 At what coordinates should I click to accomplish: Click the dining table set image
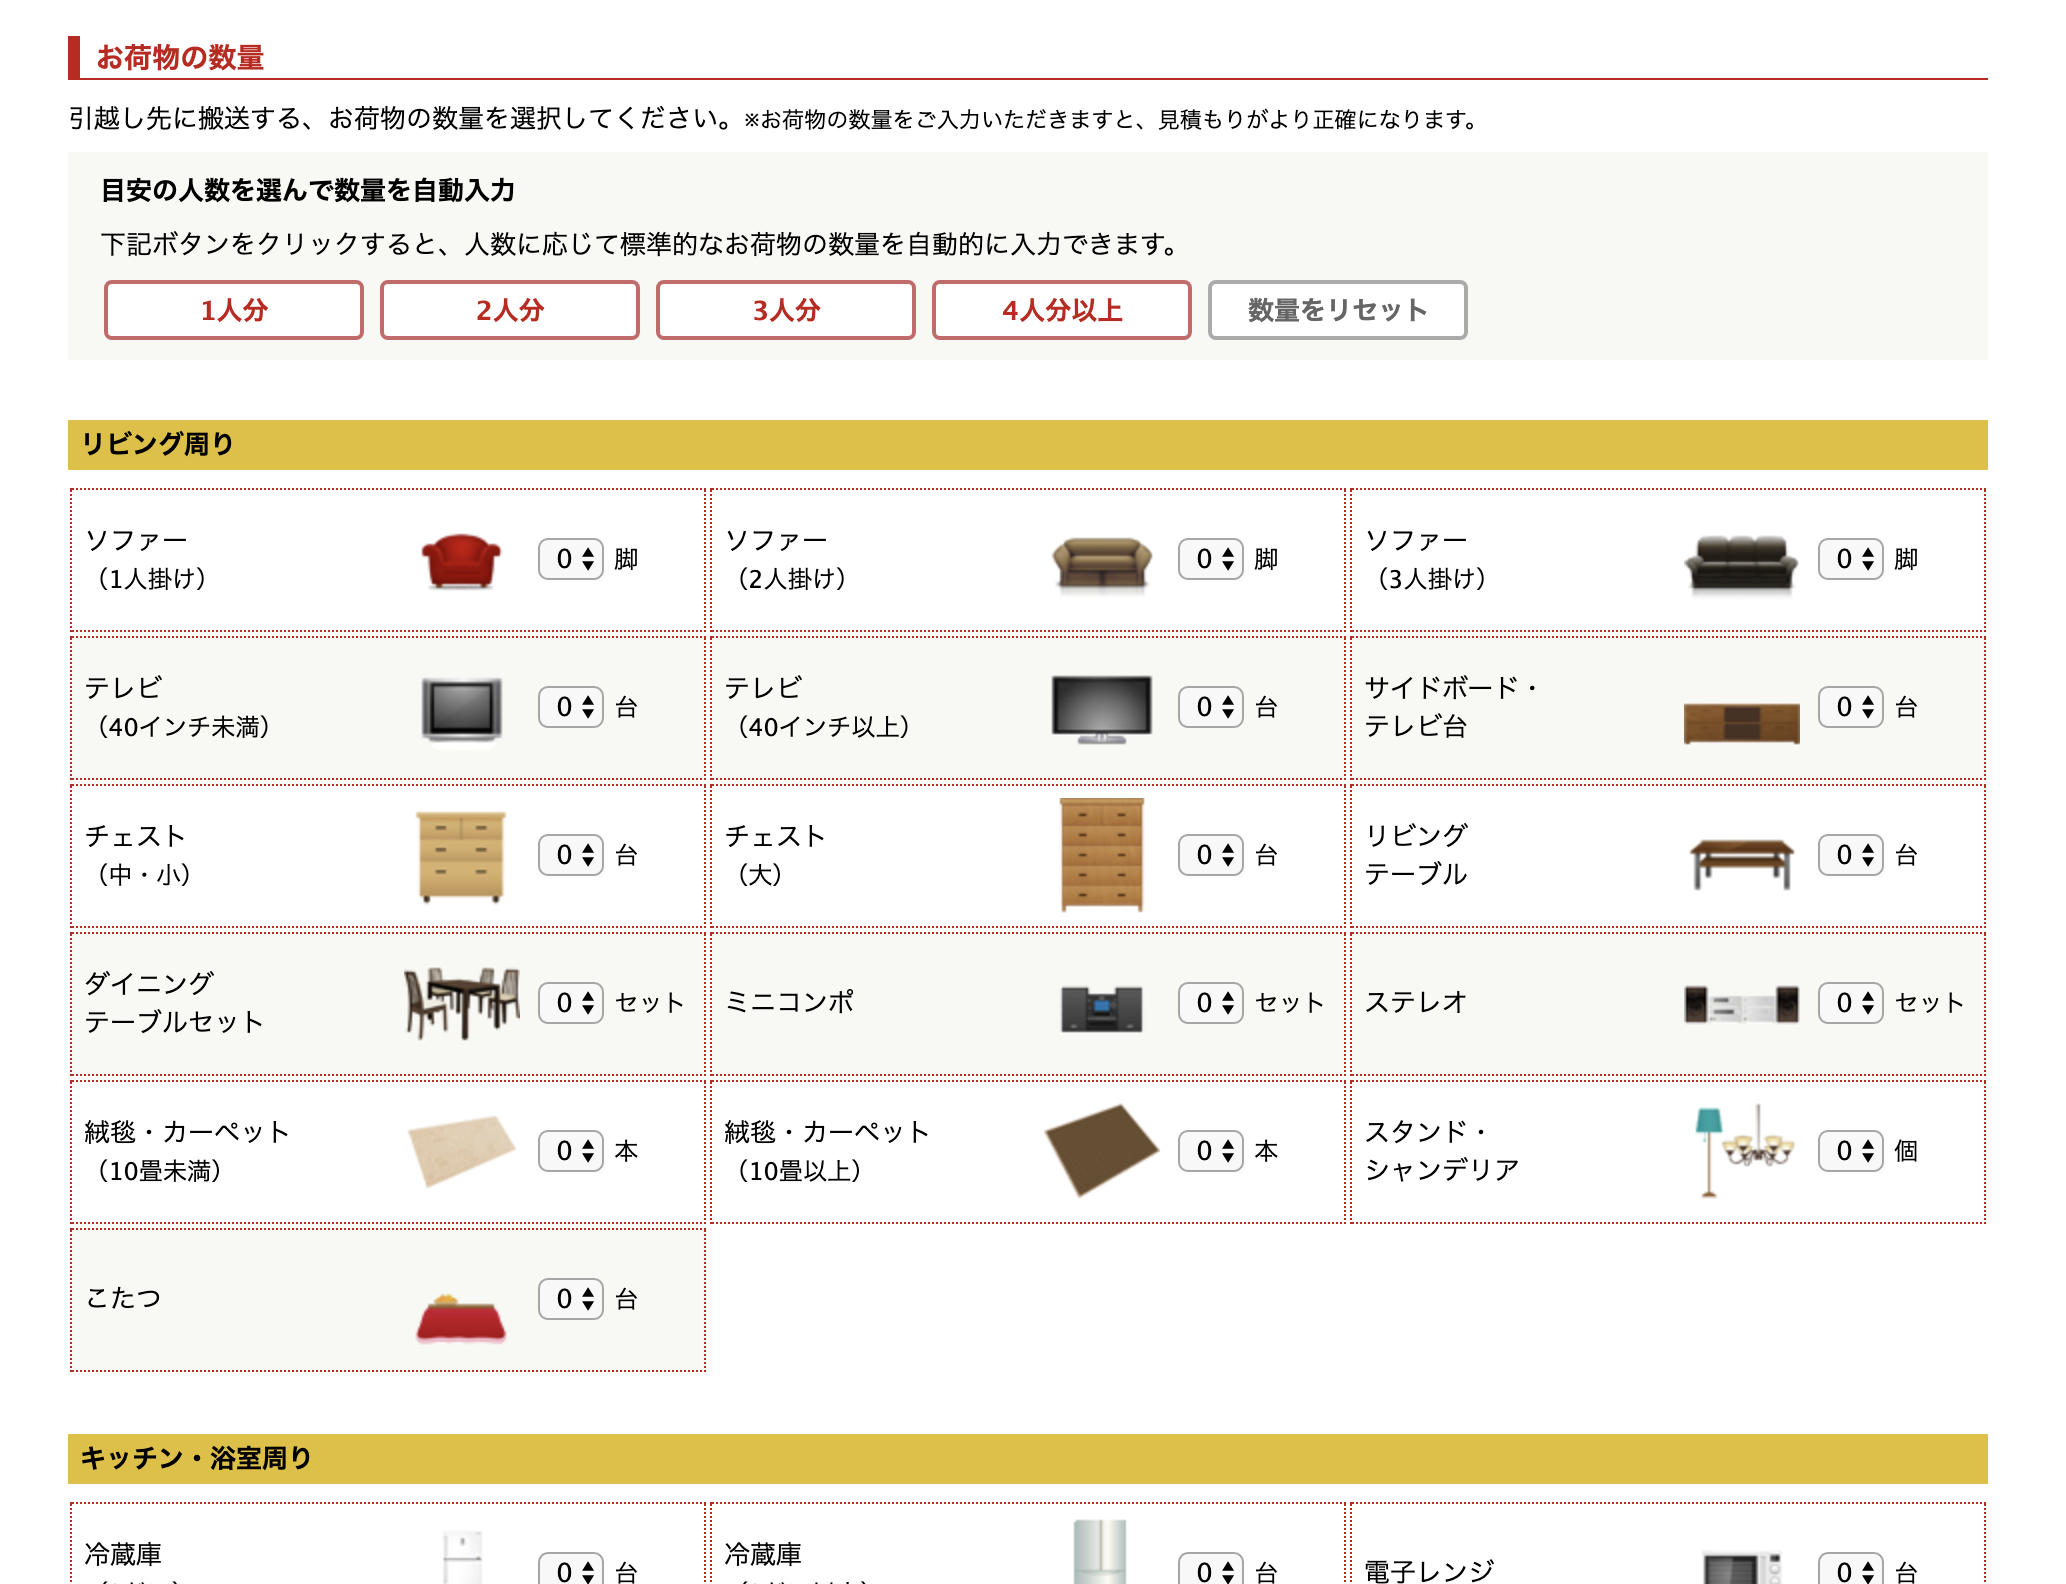[461, 1002]
